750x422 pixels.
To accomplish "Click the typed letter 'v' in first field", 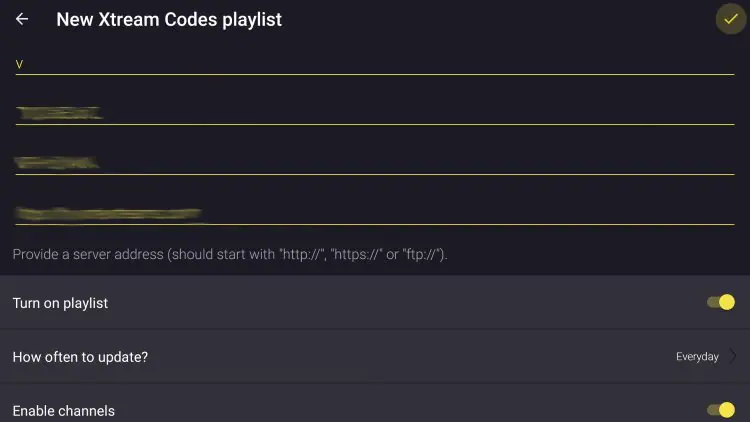I will click(x=19, y=64).
